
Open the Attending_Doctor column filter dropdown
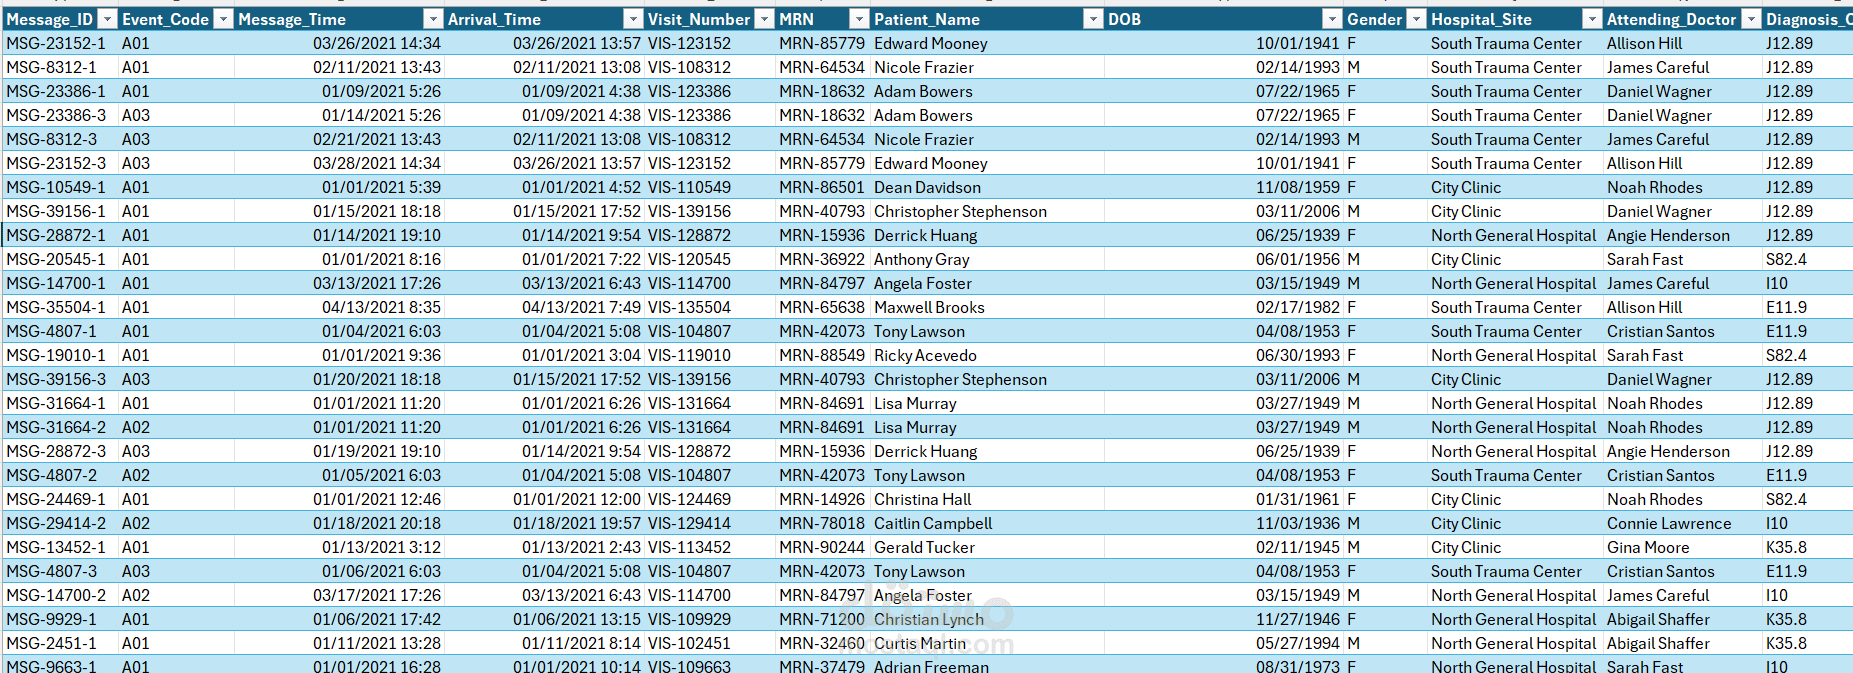pyautogui.click(x=1751, y=19)
